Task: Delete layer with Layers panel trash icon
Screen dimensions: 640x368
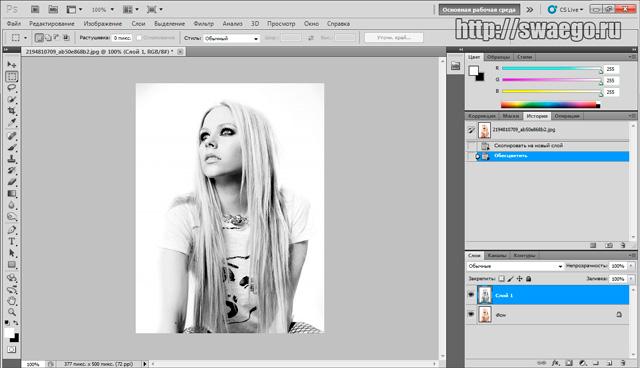Action: [x=623, y=363]
